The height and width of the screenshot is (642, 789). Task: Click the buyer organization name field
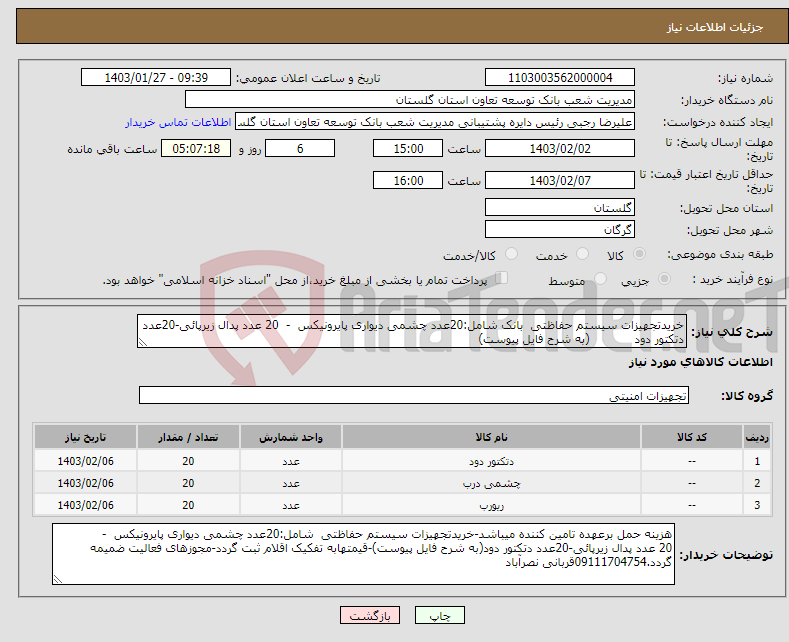pyautogui.click(x=410, y=100)
